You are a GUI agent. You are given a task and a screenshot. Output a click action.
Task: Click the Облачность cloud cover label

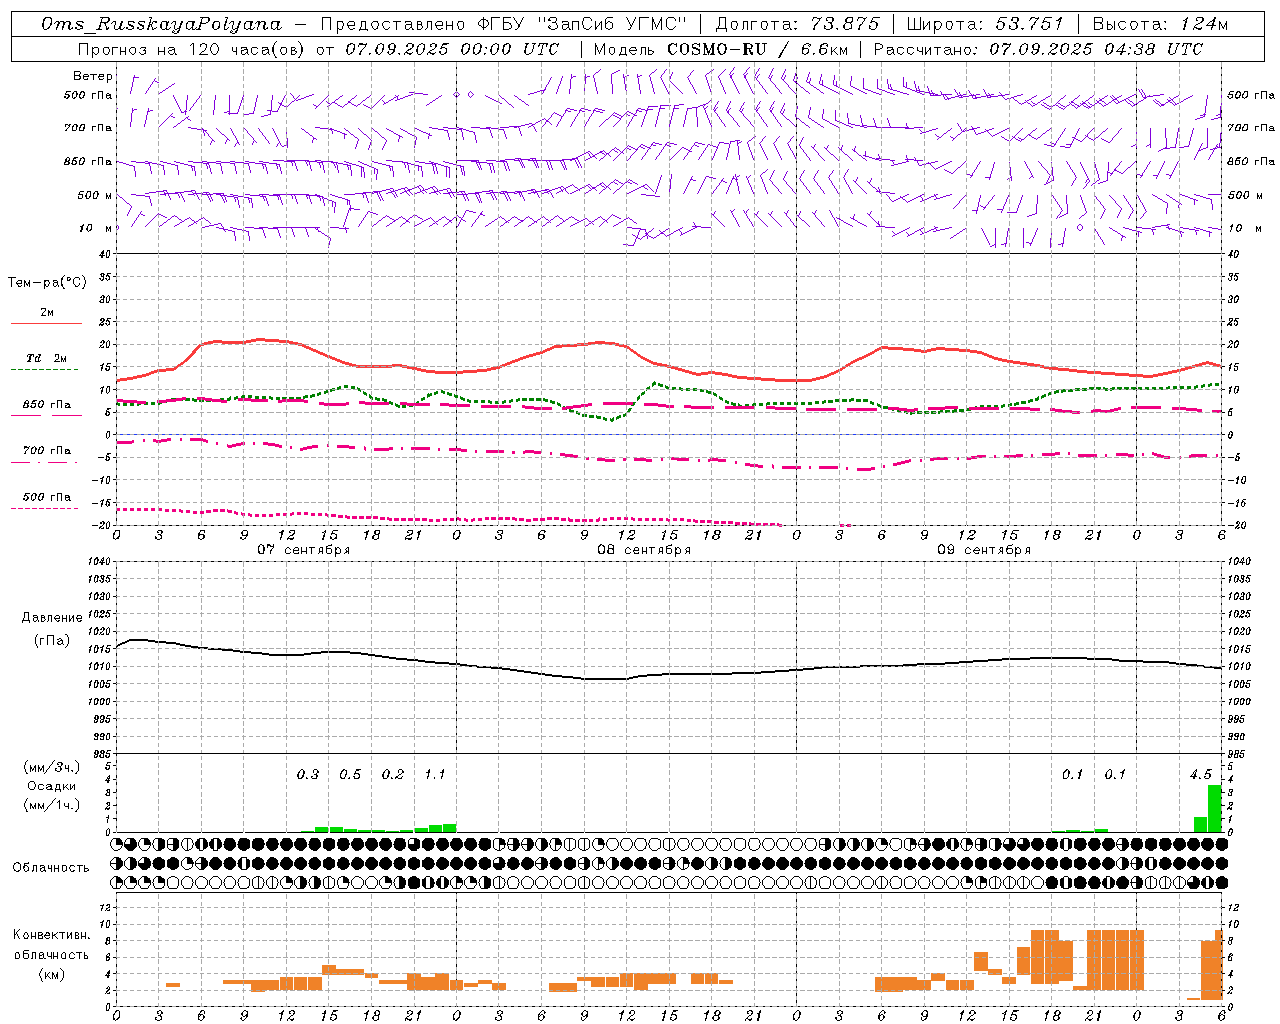(x=51, y=868)
